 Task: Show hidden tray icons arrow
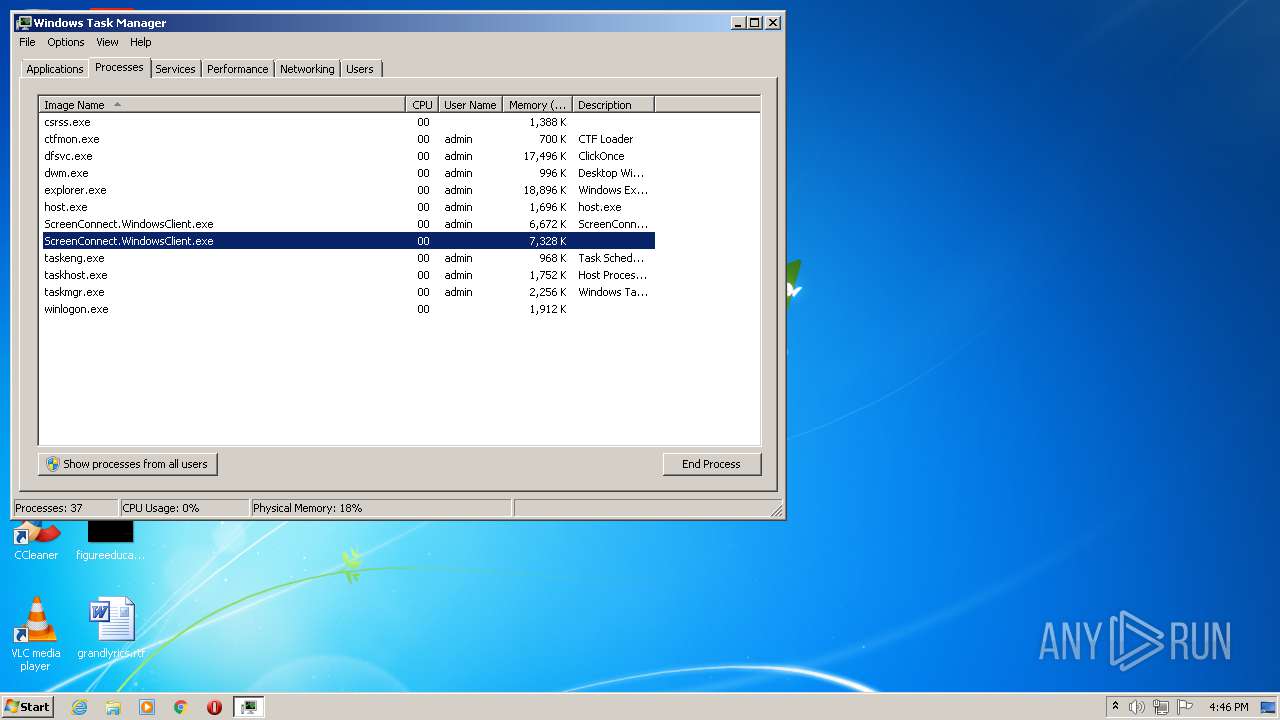click(x=1115, y=706)
